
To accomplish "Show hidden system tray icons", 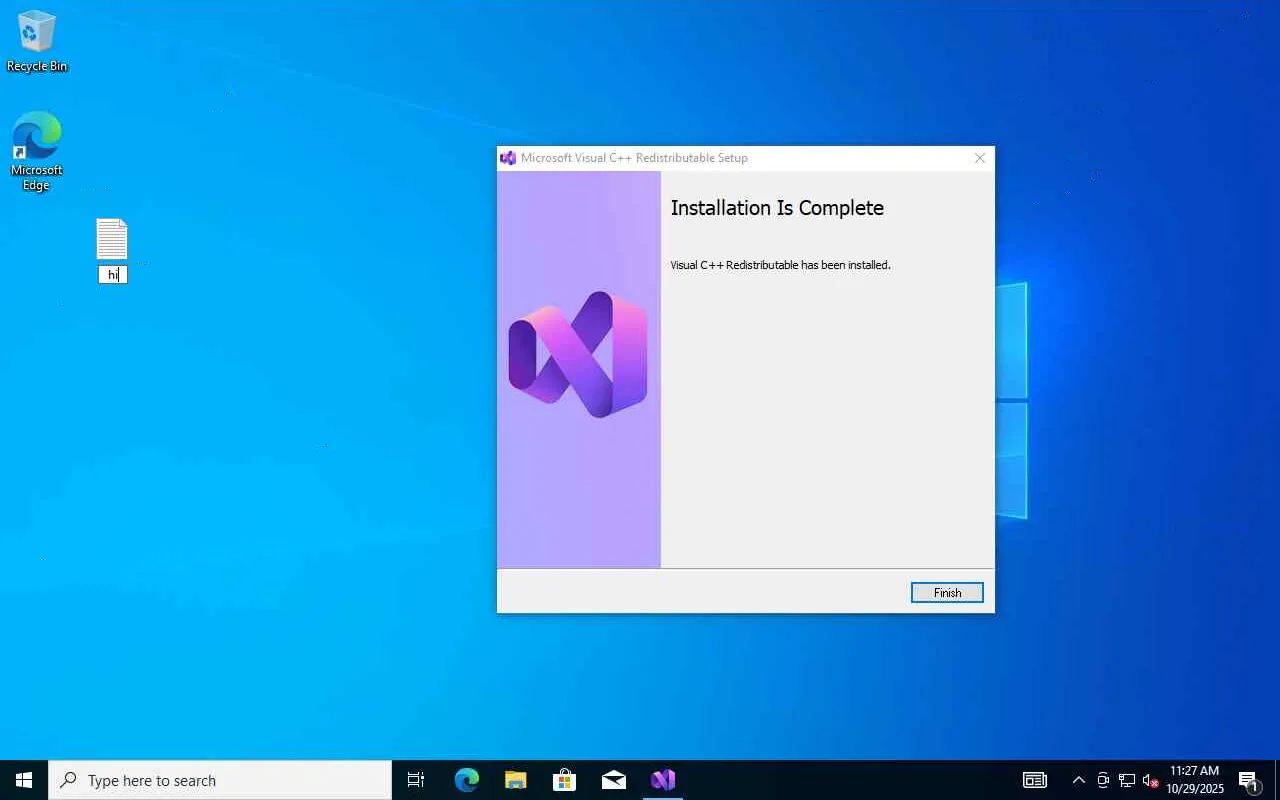I will point(1078,780).
